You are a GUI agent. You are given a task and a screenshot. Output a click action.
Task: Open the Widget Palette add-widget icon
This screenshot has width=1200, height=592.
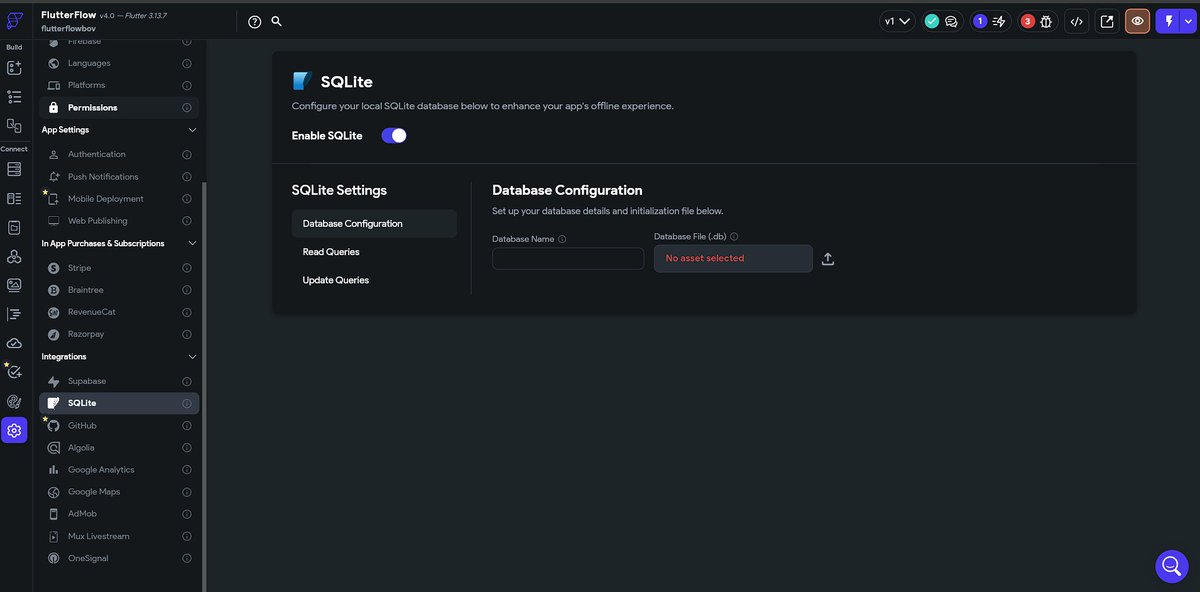pos(14,68)
